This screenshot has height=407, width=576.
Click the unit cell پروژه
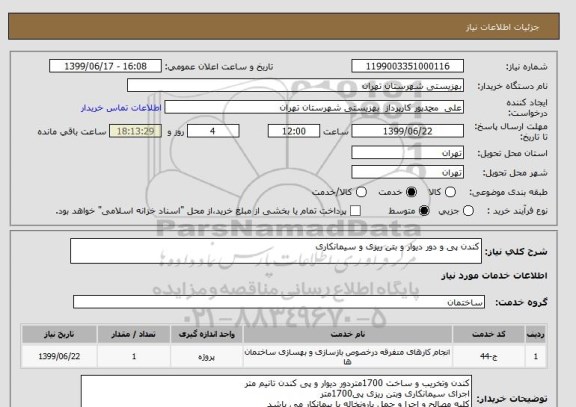(x=206, y=356)
